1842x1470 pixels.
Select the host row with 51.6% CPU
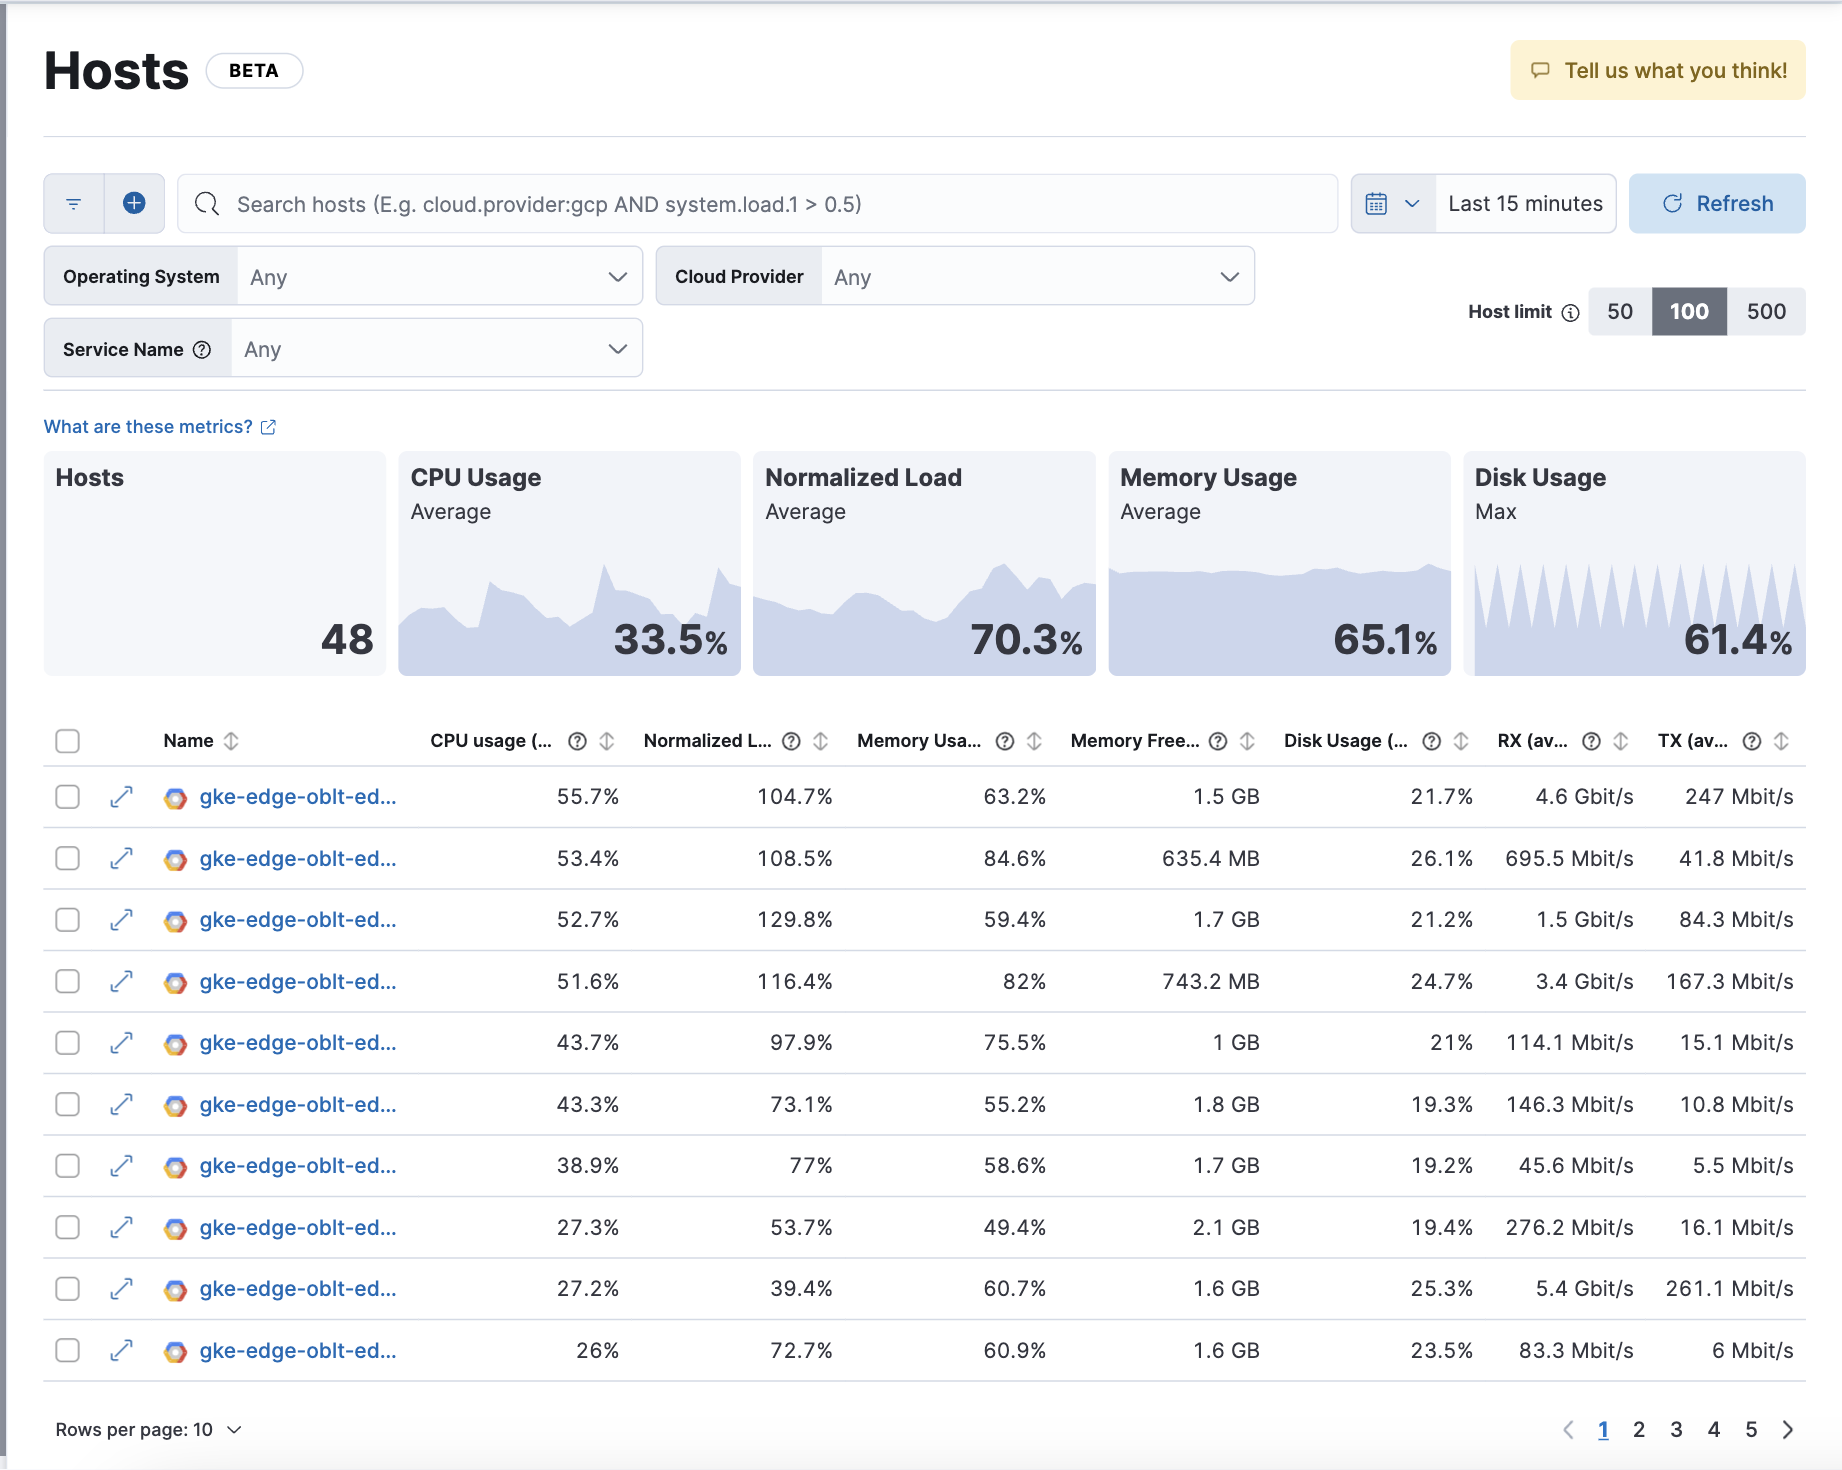point(68,982)
